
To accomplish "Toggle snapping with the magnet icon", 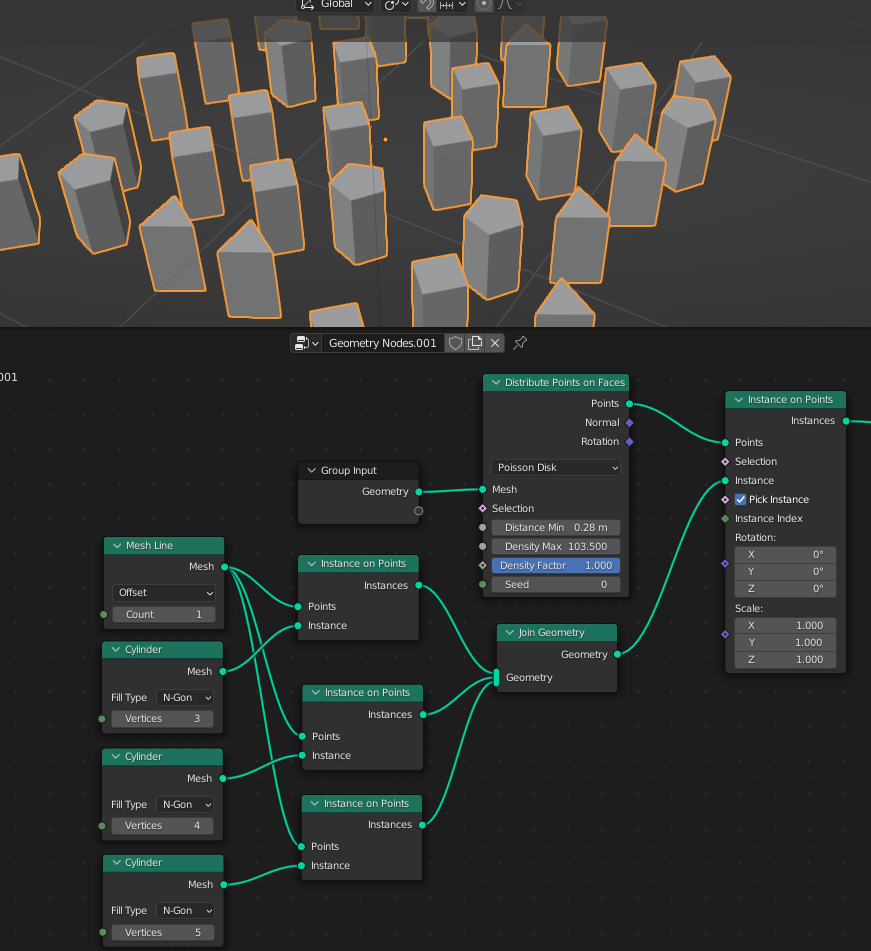I will [x=427, y=4].
